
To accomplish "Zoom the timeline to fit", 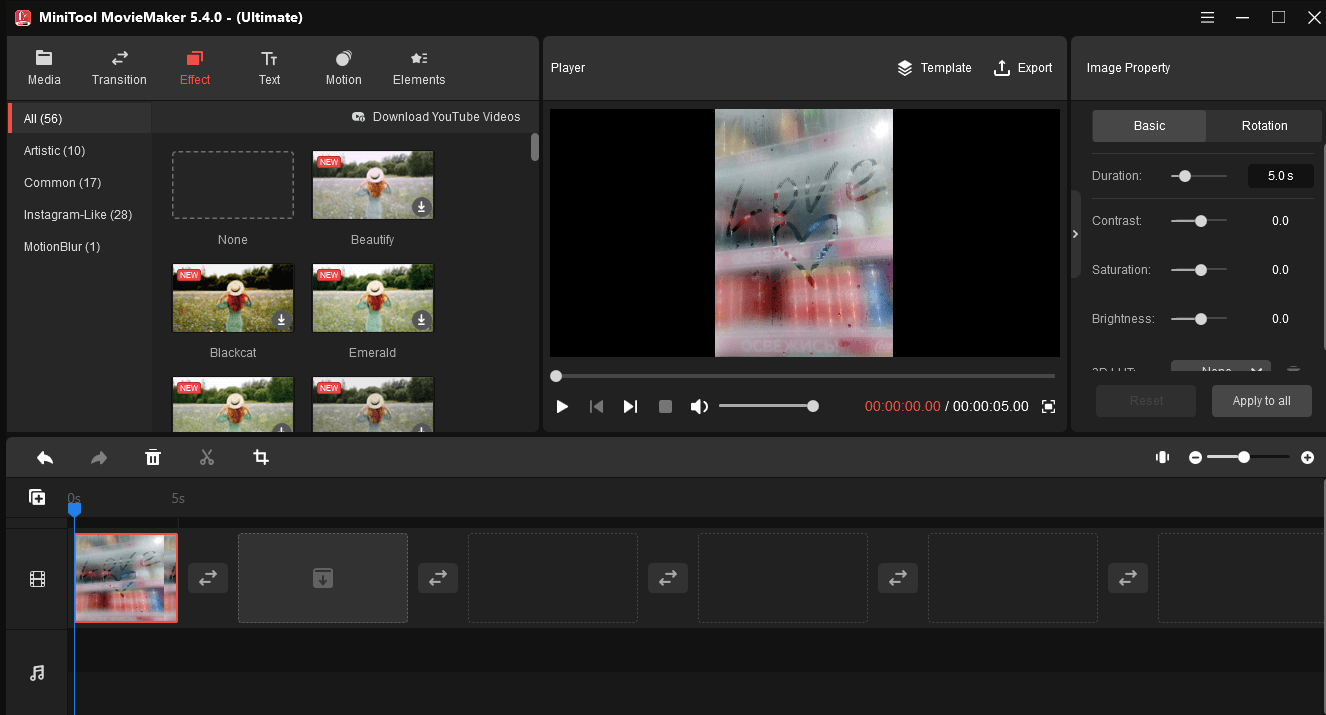I will pyautogui.click(x=1162, y=457).
